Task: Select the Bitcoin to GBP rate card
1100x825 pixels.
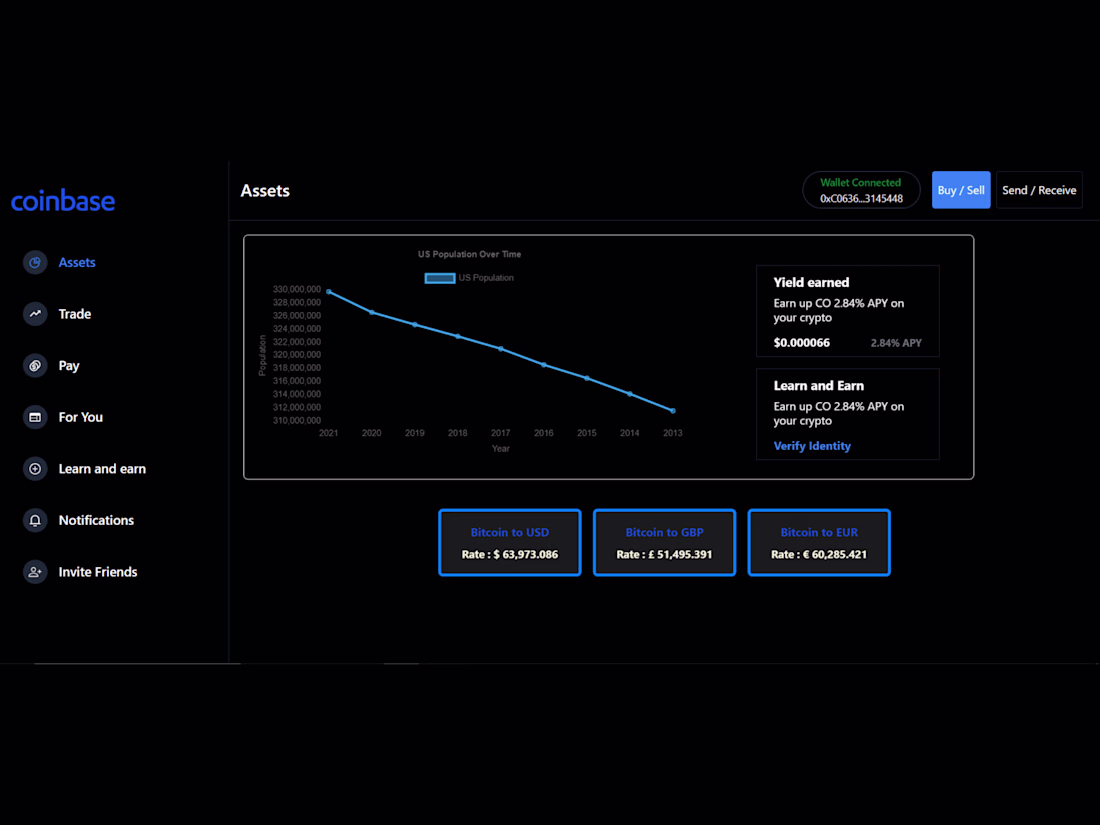Action: 664,542
